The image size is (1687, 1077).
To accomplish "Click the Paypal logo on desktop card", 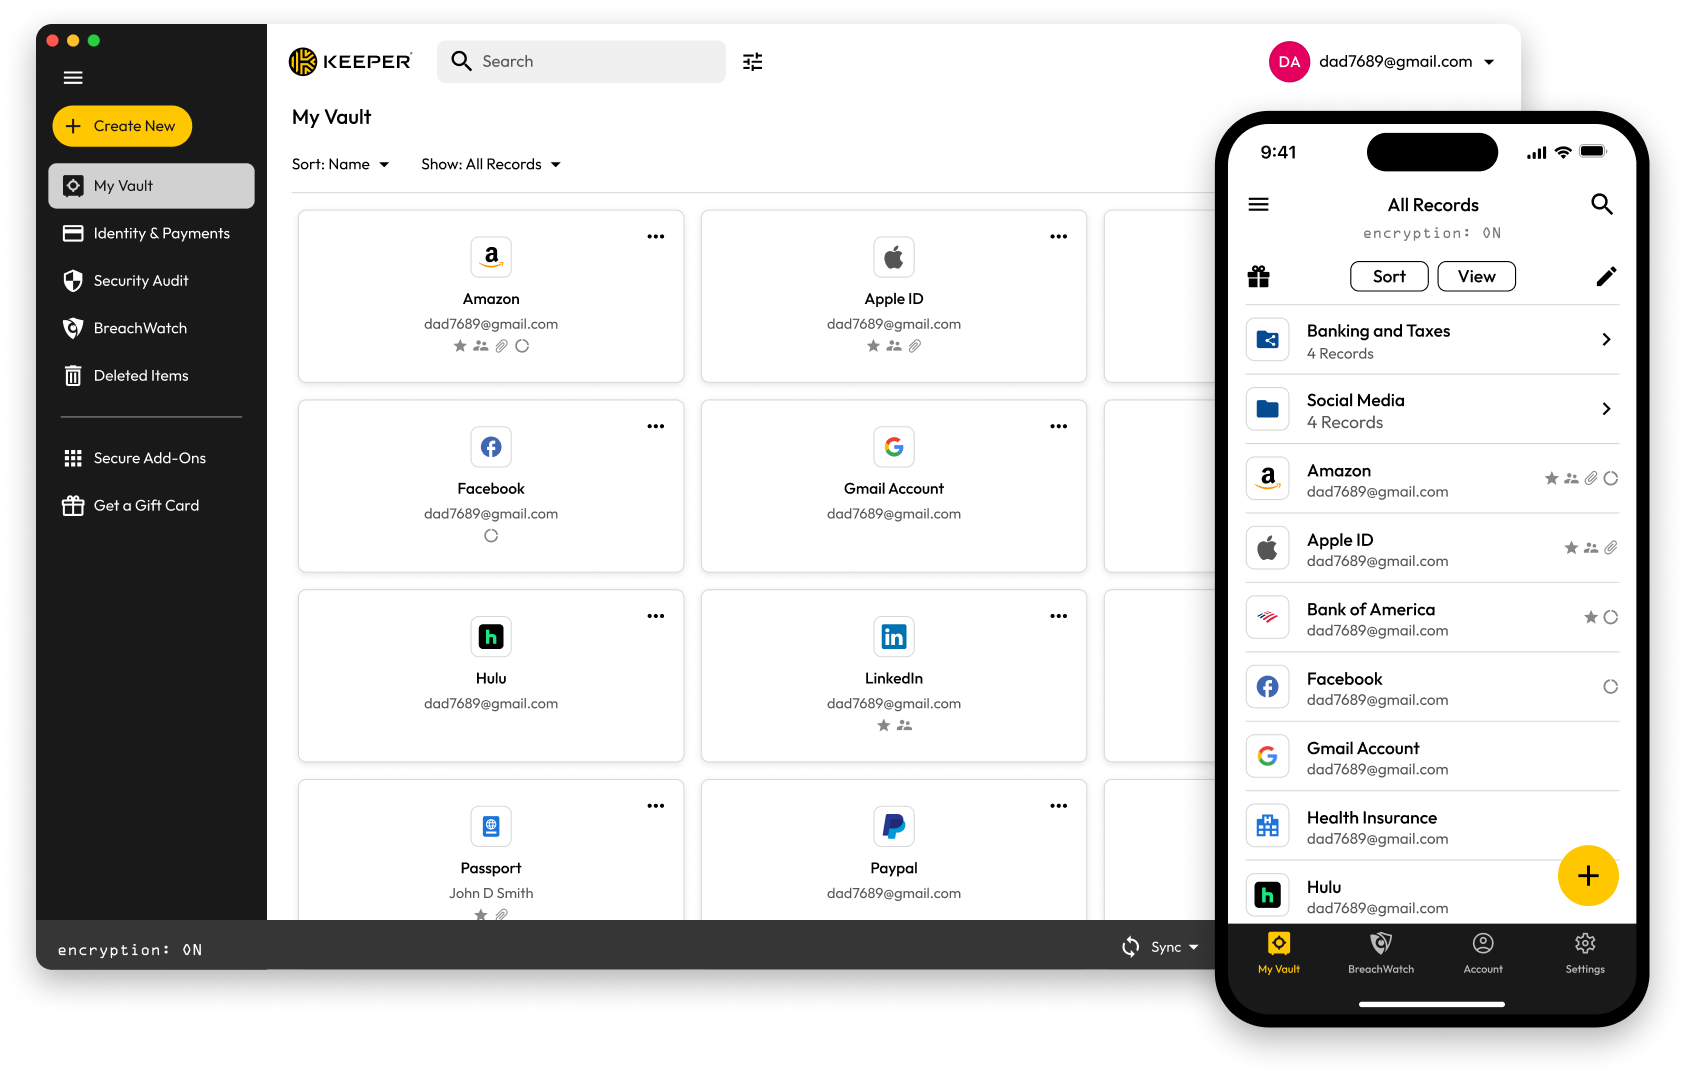I will coord(894,827).
